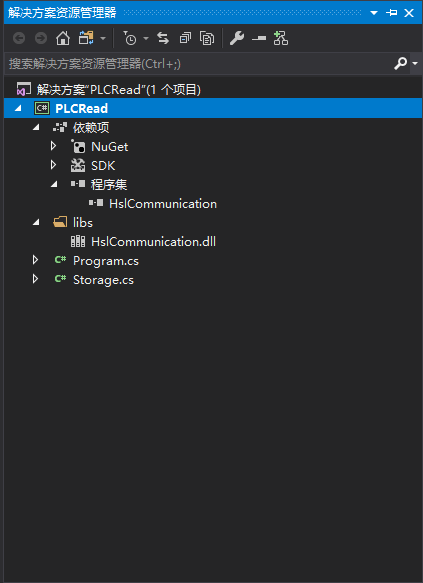Click the Home icon in toolbar
Screen dimensions: 423x583
63,38
